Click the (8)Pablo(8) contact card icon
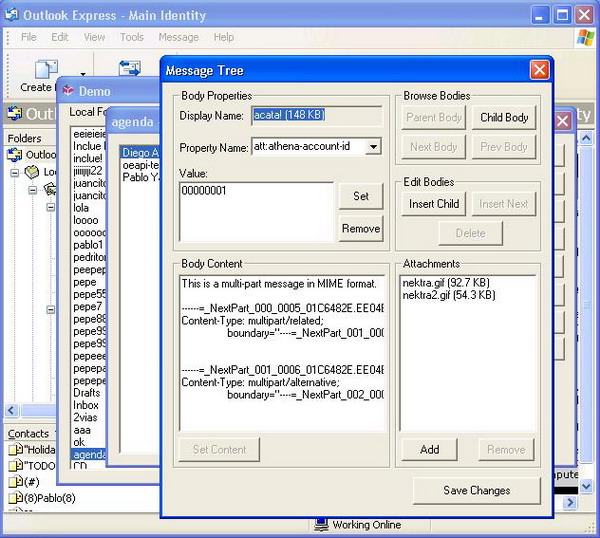This screenshot has height=538, width=600. (x=15, y=498)
